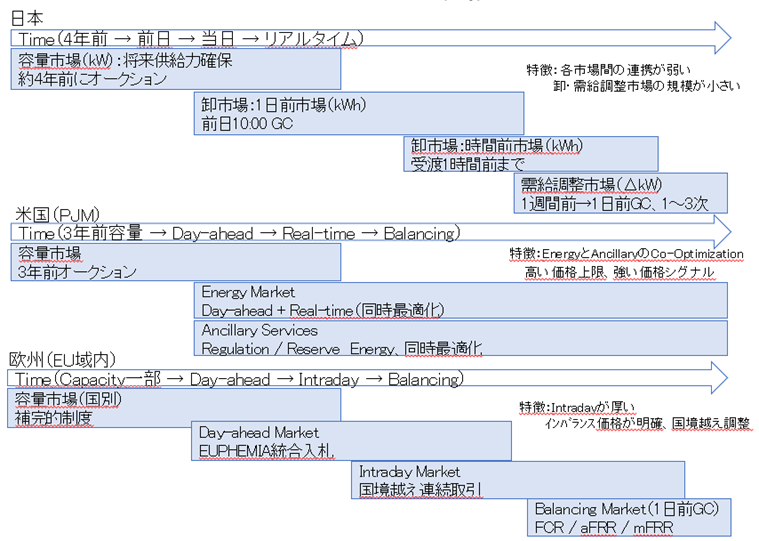Click the Intraday Market 国境越え box
The height and width of the screenshot is (541, 759).
pos(518,480)
